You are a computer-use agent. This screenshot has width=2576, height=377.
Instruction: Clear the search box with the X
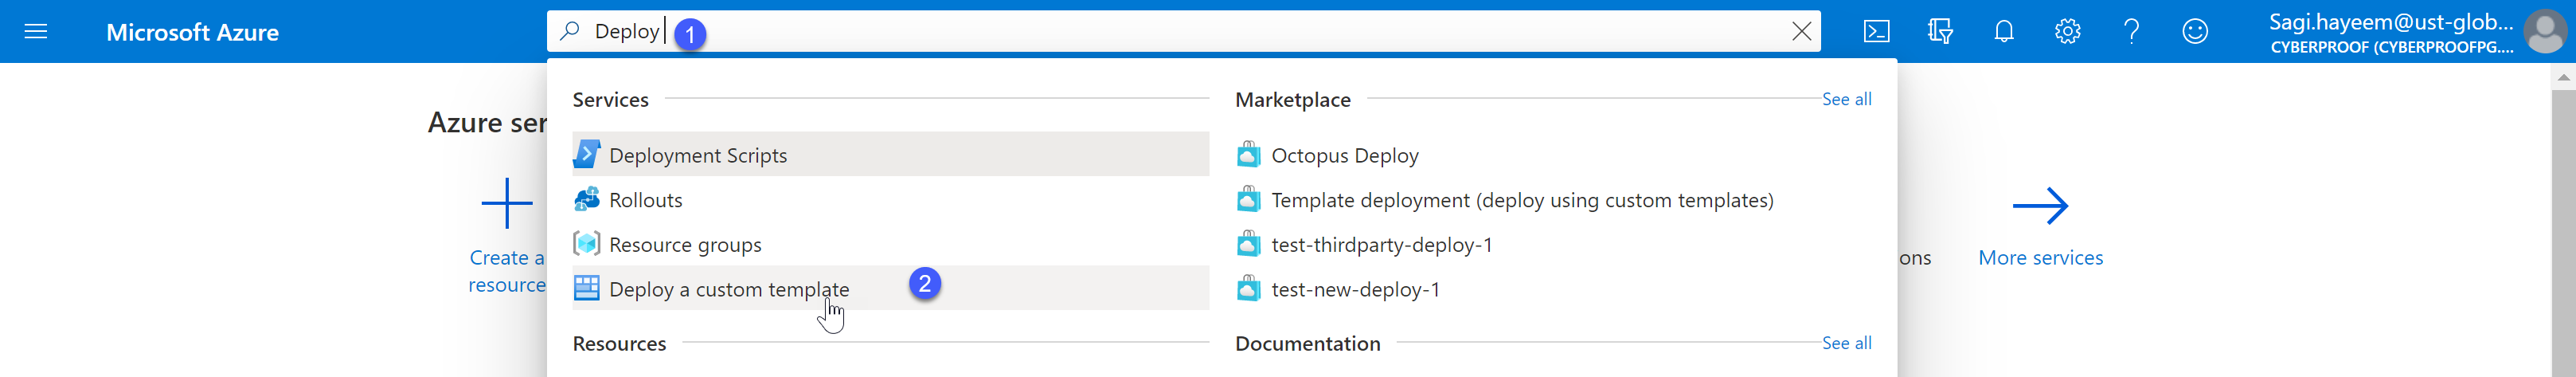click(1801, 31)
